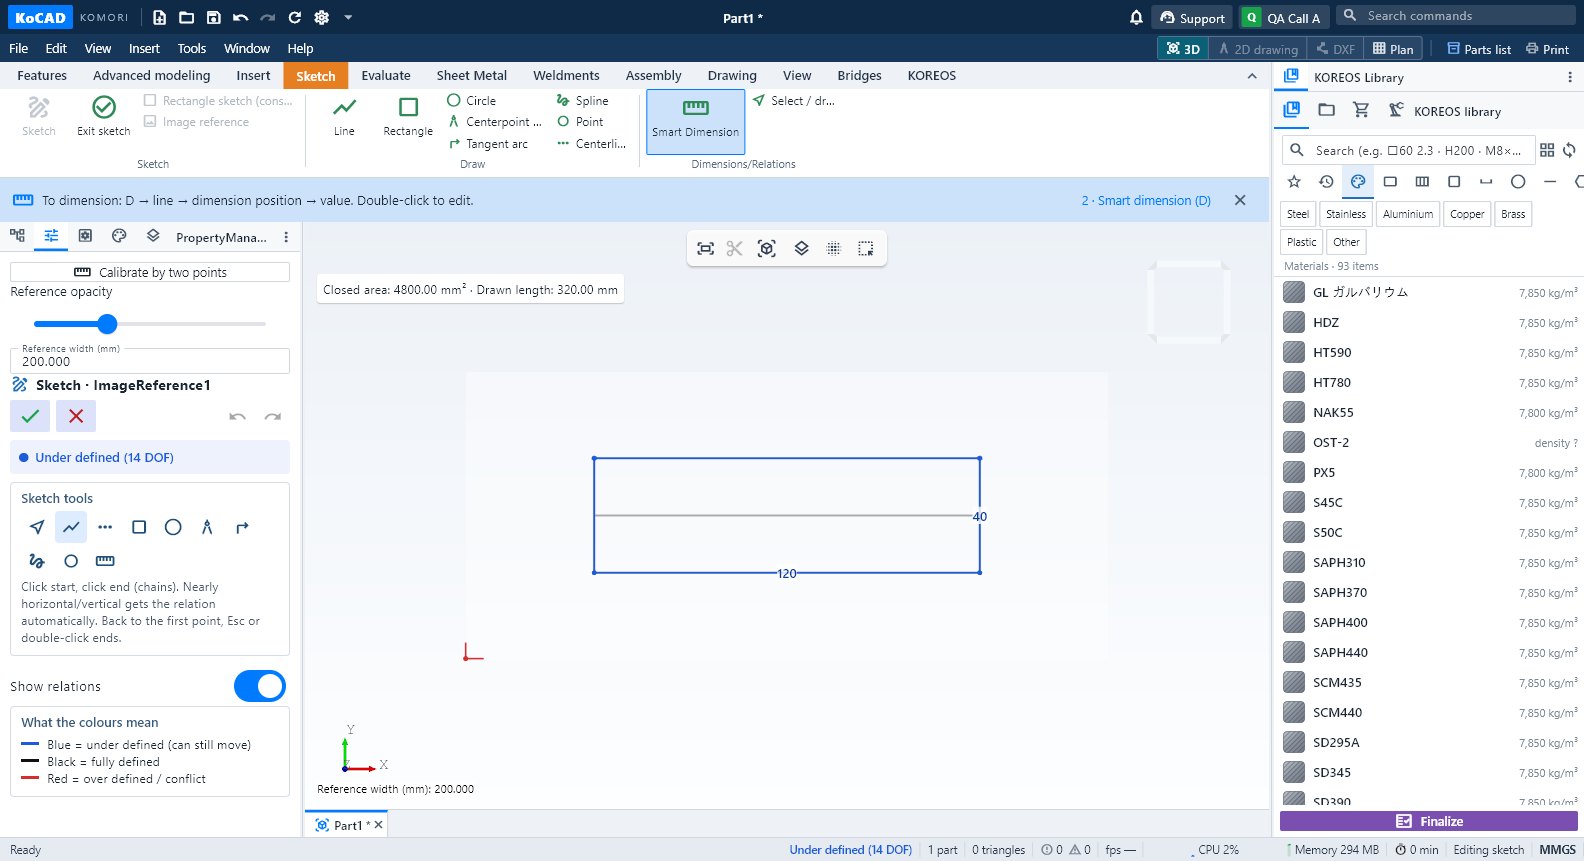Viewport: 1584px width, 861px height.
Task: Open the PropertyManager panel options menu
Action: pyautogui.click(x=286, y=237)
